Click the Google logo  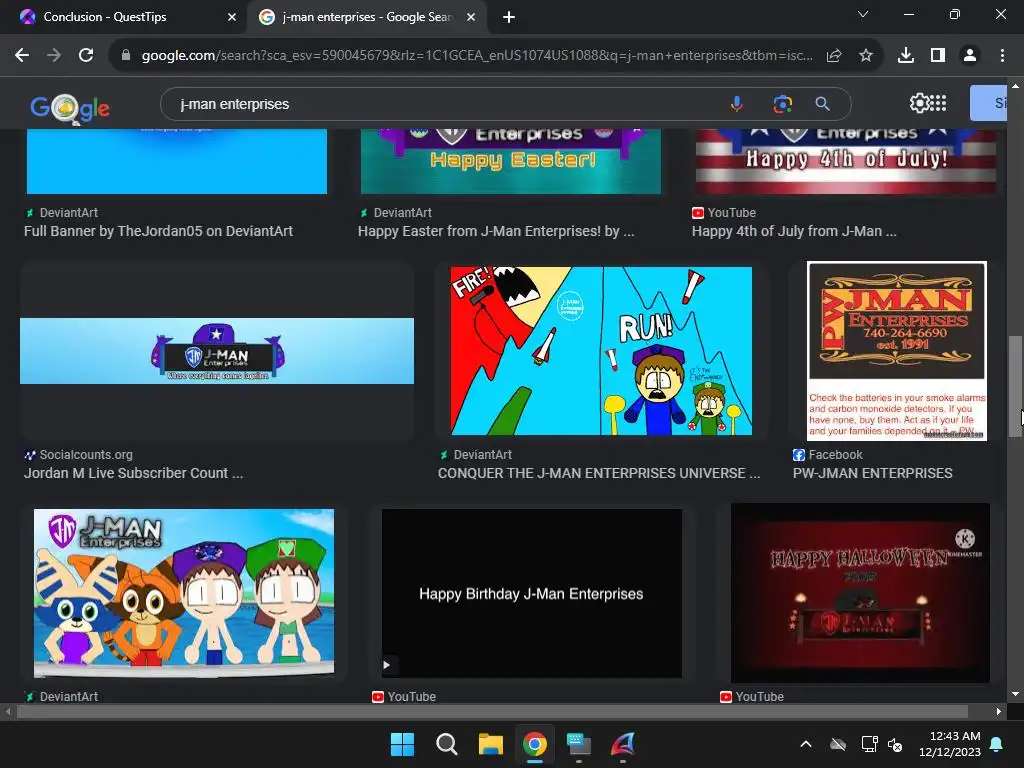click(70, 108)
